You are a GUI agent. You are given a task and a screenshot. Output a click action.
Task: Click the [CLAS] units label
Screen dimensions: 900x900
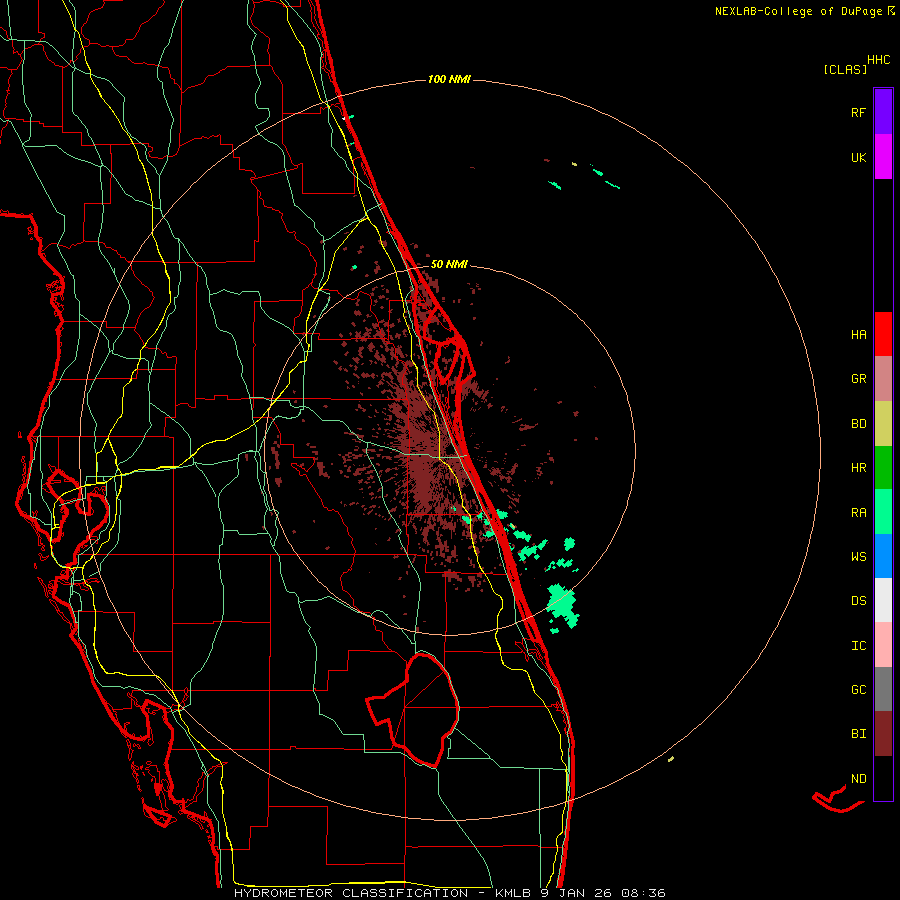coord(844,69)
